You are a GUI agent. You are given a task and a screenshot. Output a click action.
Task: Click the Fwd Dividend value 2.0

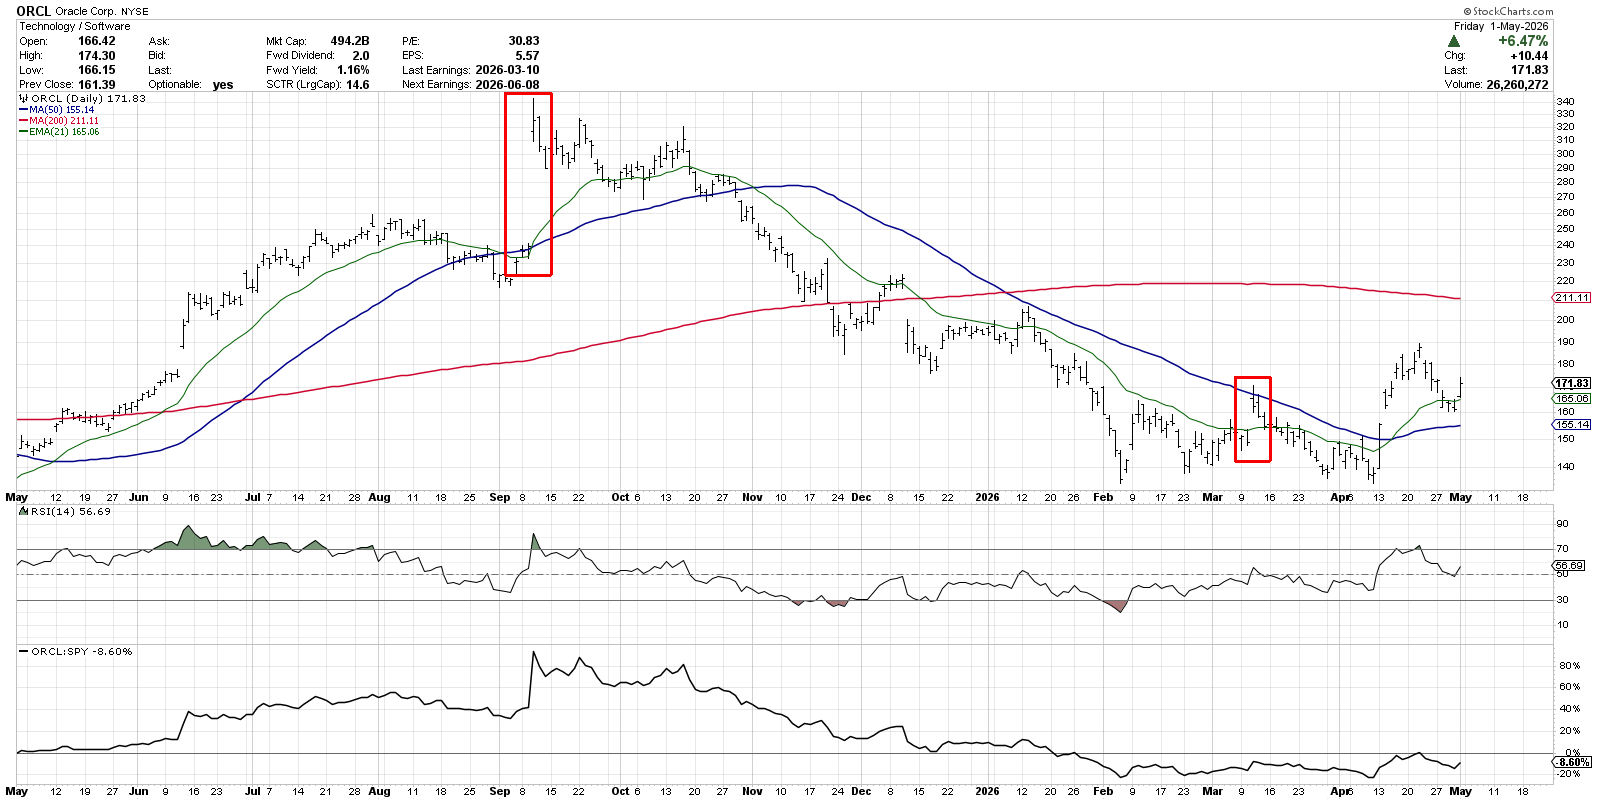coord(361,56)
